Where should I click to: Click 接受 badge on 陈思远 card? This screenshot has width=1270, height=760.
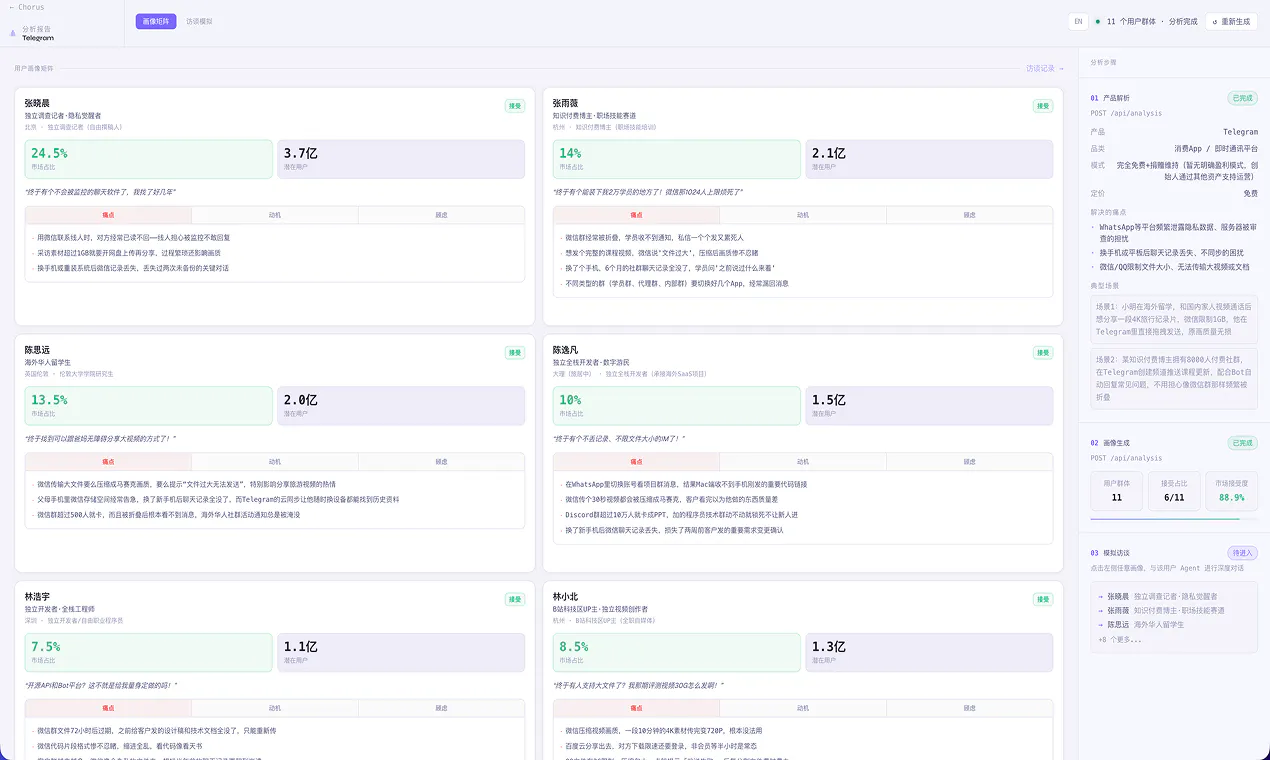514,353
